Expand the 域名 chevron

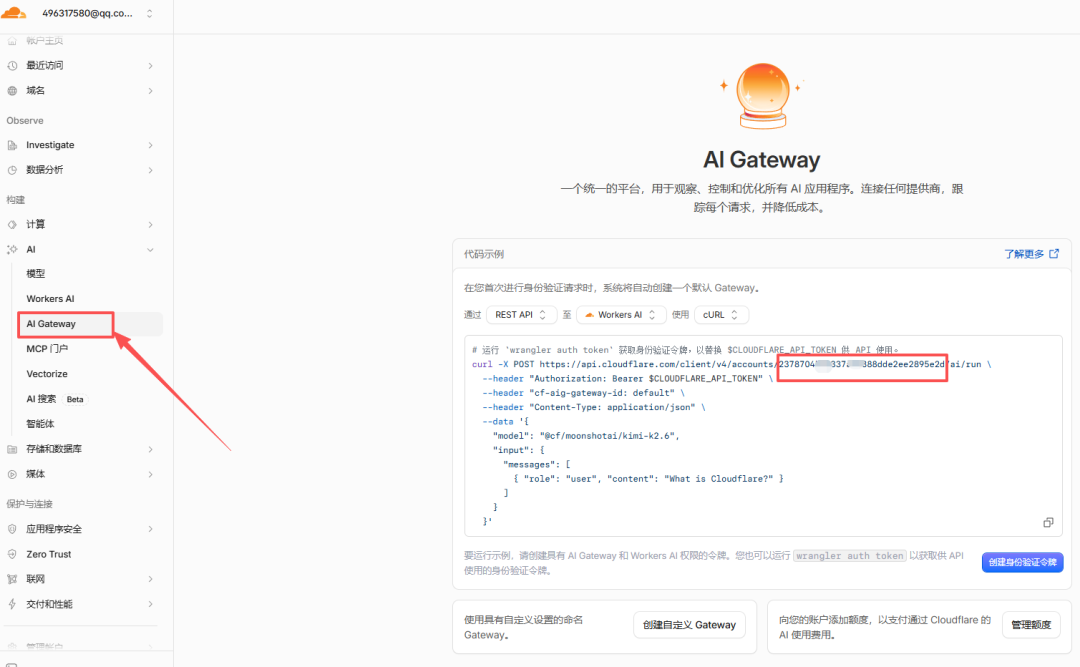(x=150, y=90)
